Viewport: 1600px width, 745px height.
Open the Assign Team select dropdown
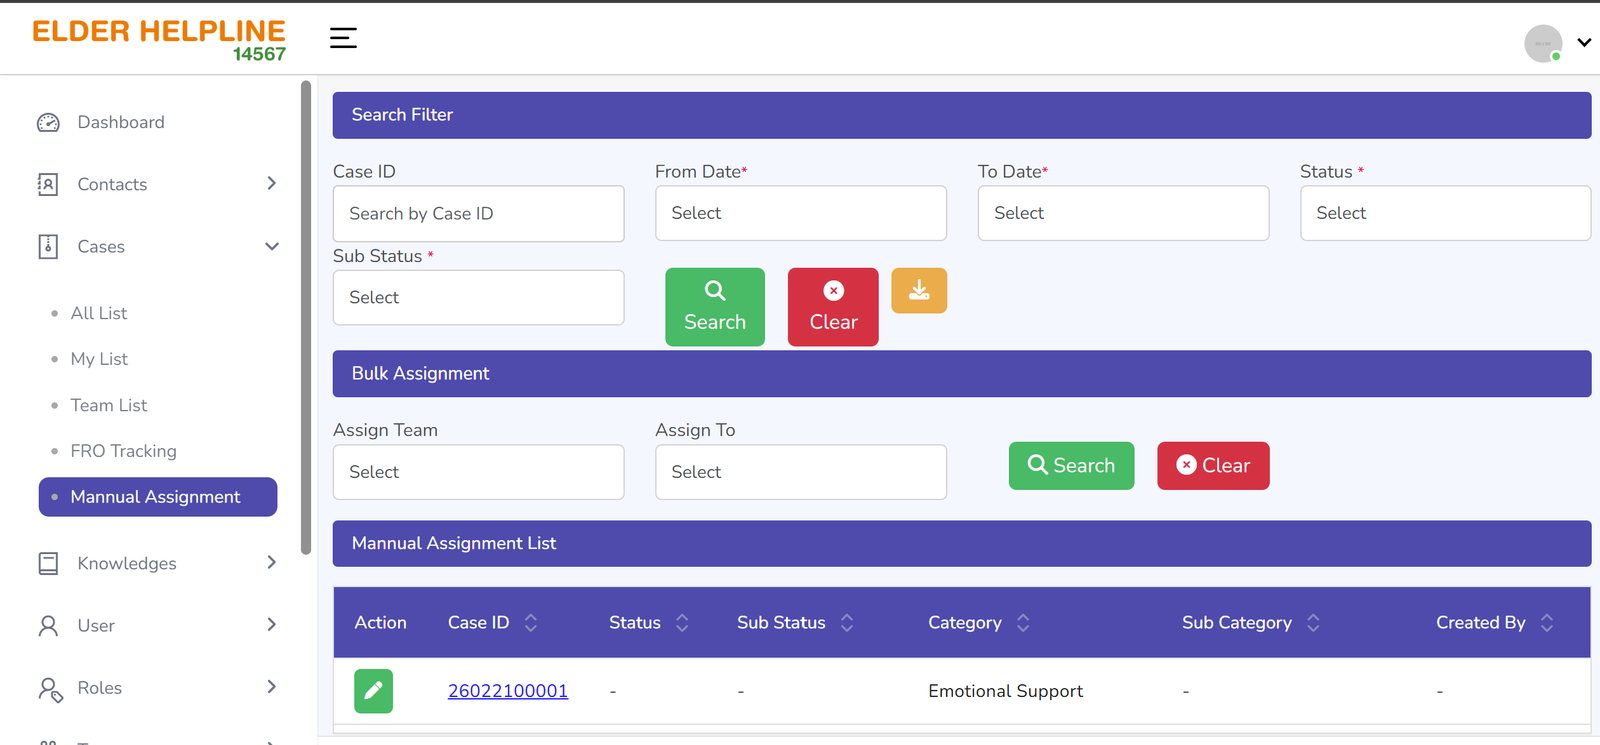coord(478,472)
